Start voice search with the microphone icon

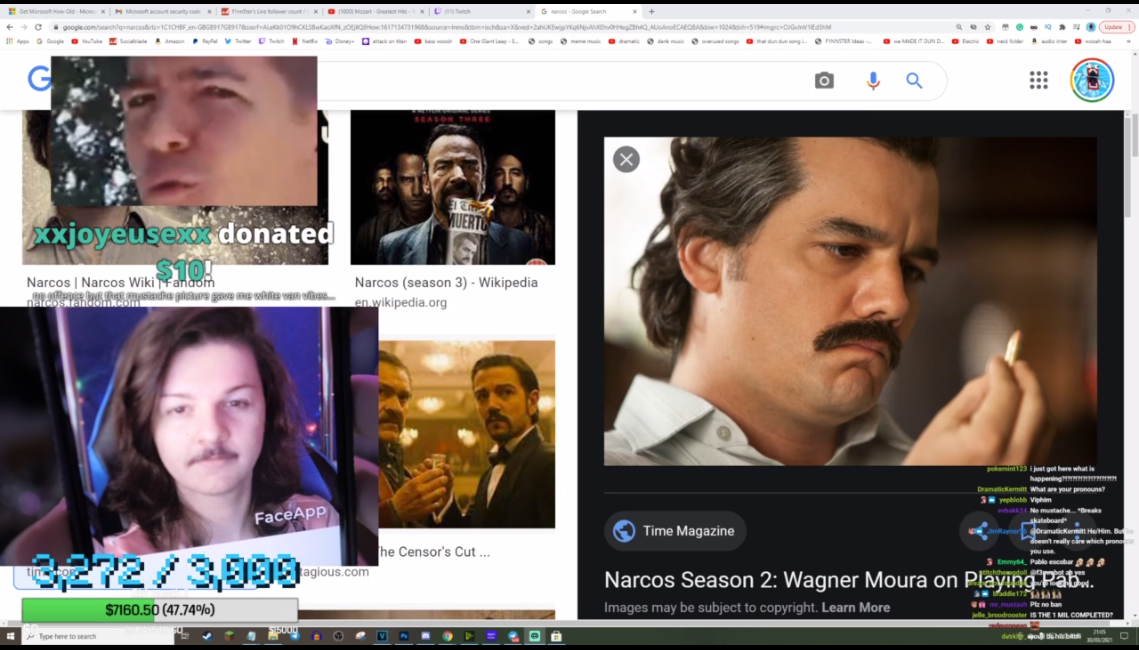[x=873, y=81]
